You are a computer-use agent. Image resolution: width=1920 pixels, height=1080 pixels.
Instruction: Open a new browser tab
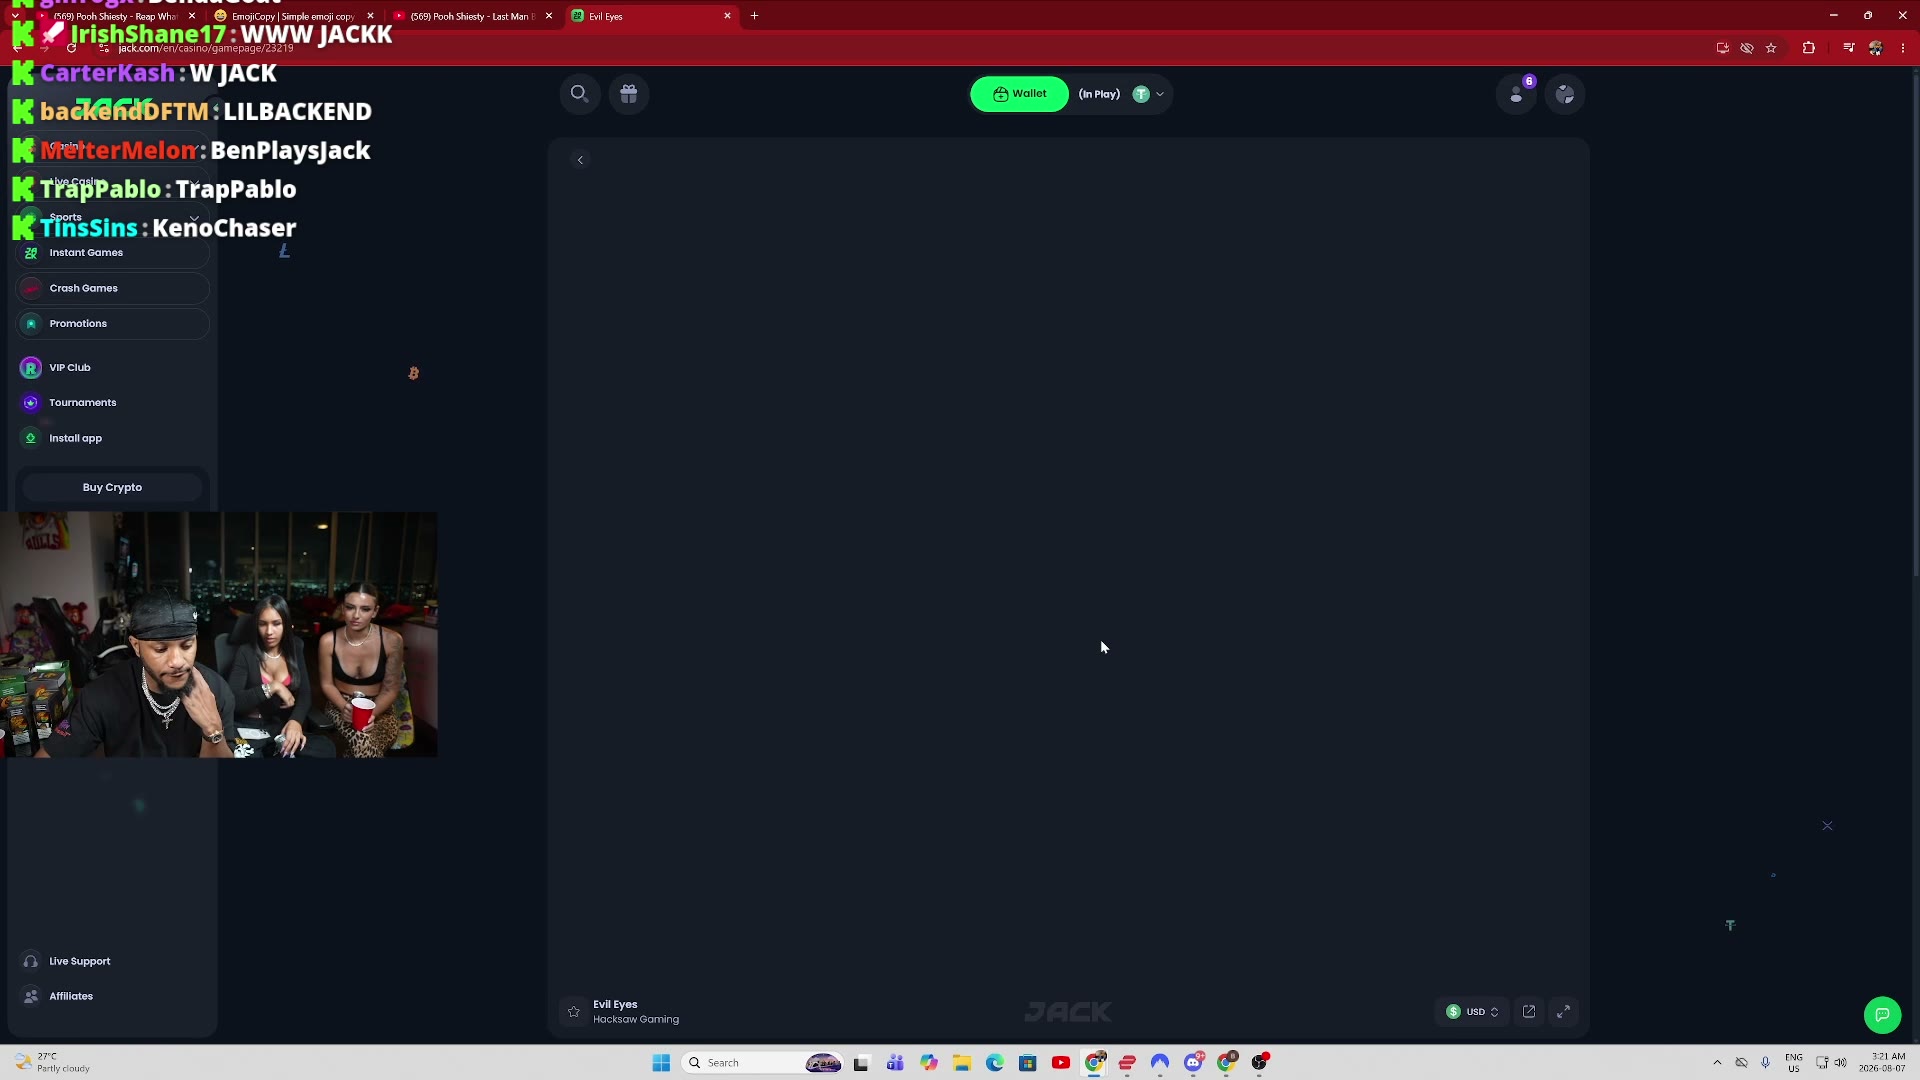pos(754,16)
